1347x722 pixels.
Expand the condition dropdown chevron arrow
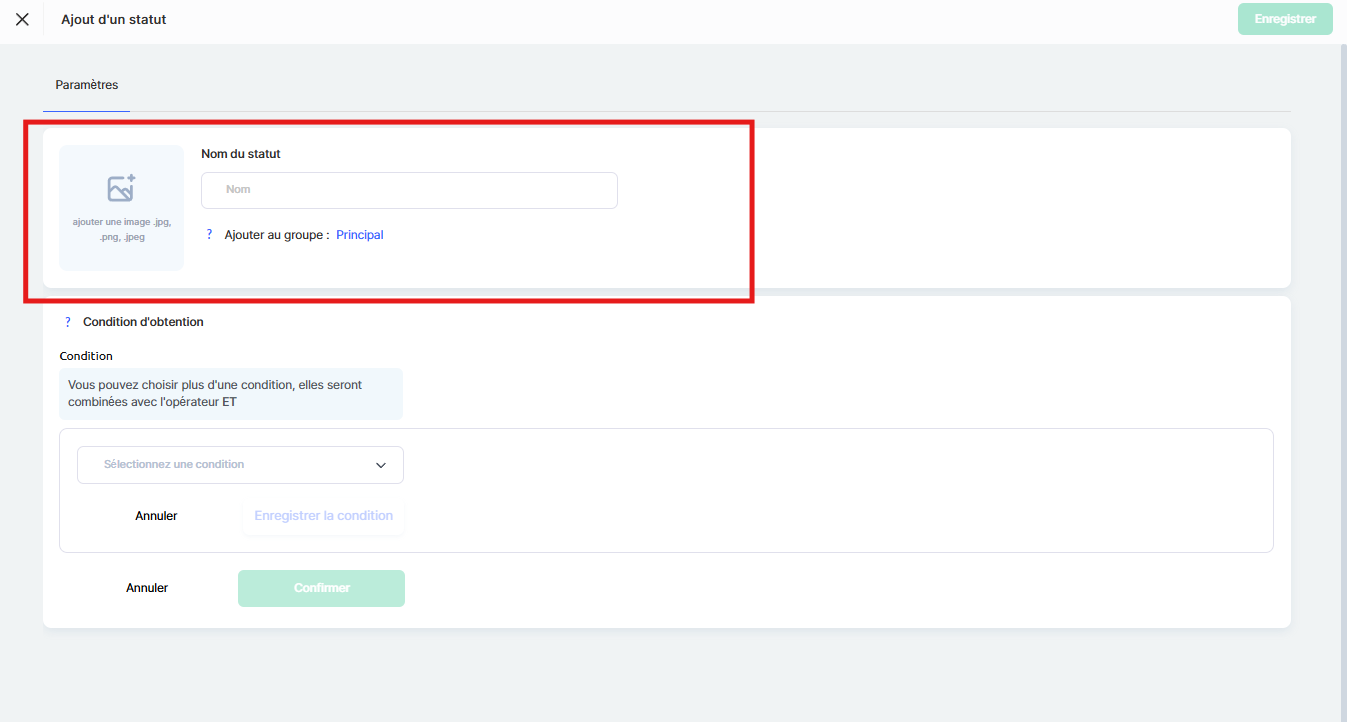tap(380, 465)
